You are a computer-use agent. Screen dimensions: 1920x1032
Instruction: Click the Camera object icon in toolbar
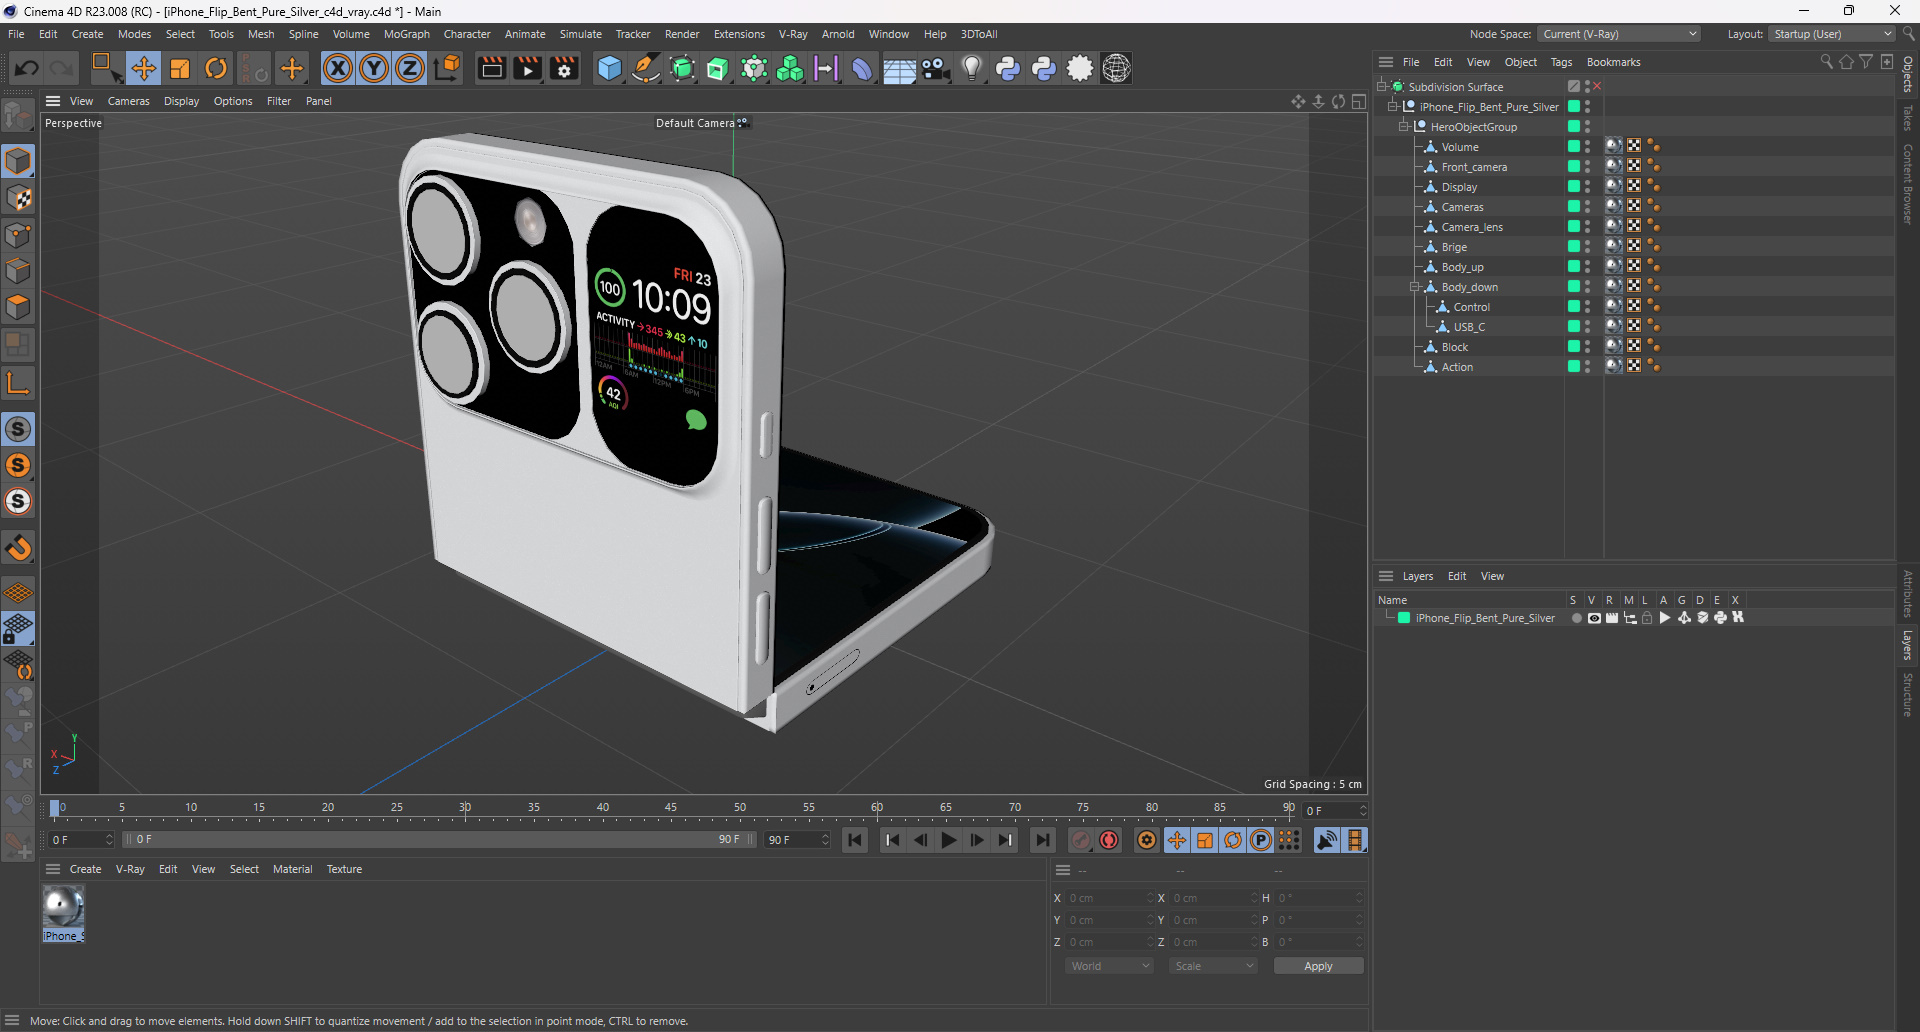[935, 68]
